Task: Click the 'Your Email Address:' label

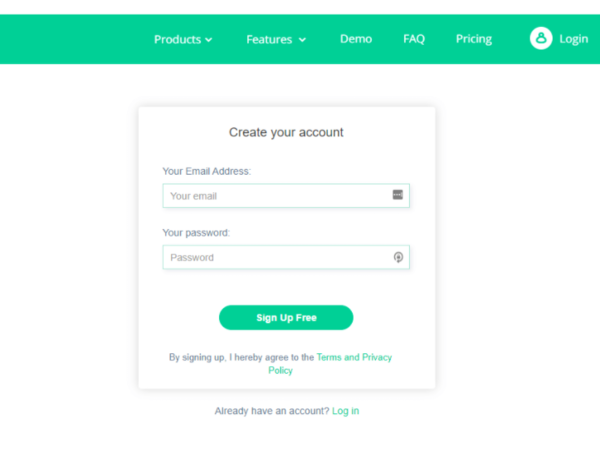Action: coord(207,171)
